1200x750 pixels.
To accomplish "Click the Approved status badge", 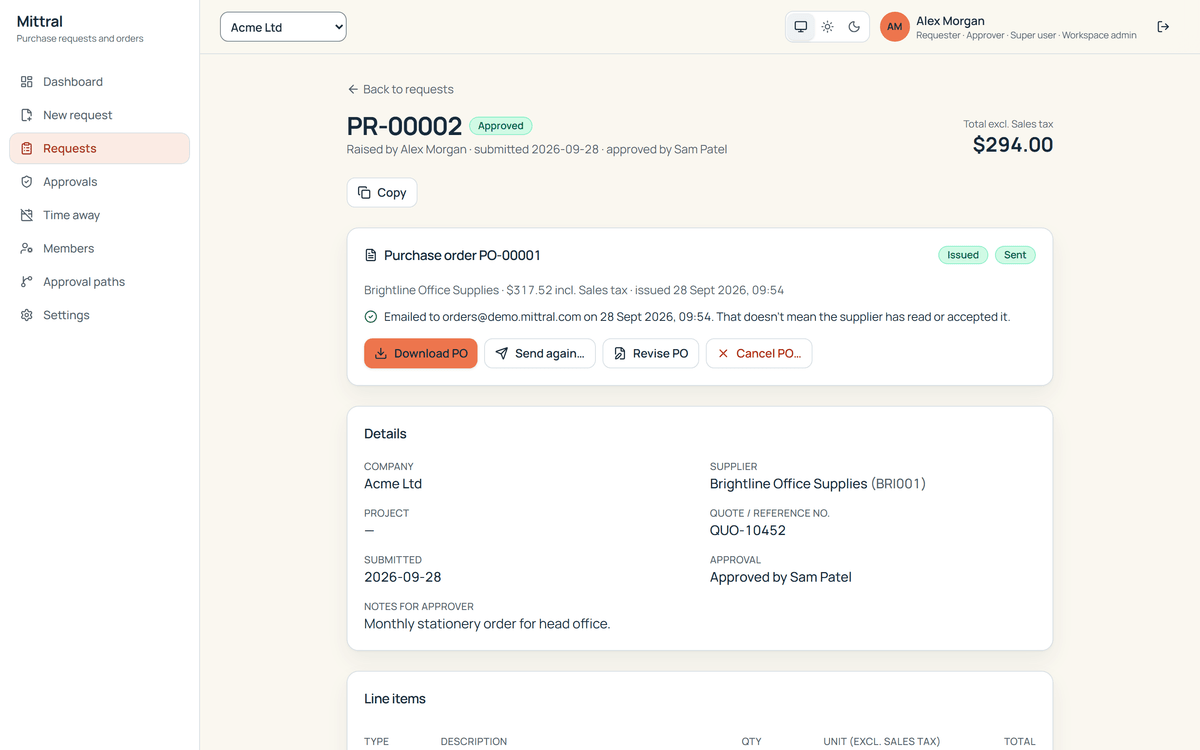I will pyautogui.click(x=501, y=126).
